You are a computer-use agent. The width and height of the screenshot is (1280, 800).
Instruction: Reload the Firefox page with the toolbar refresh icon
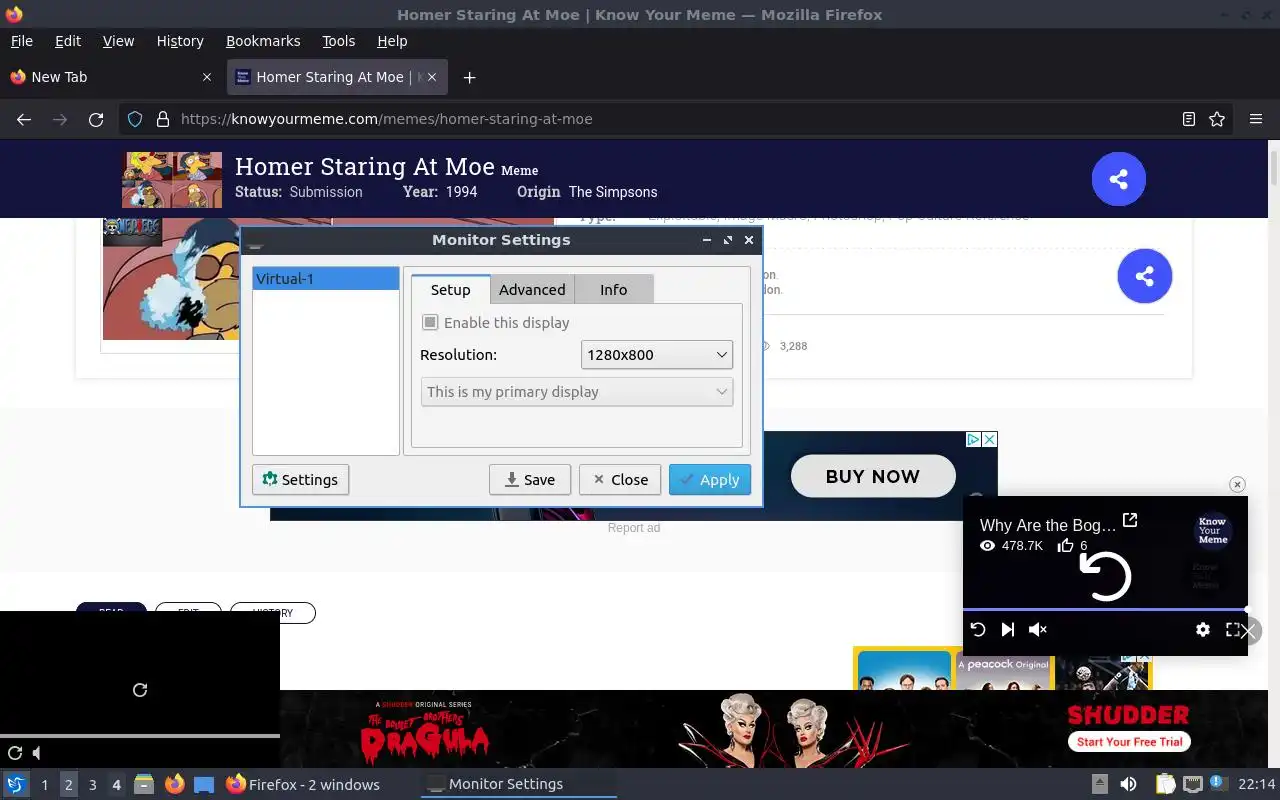pyautogui.click(x=96, y=119)
